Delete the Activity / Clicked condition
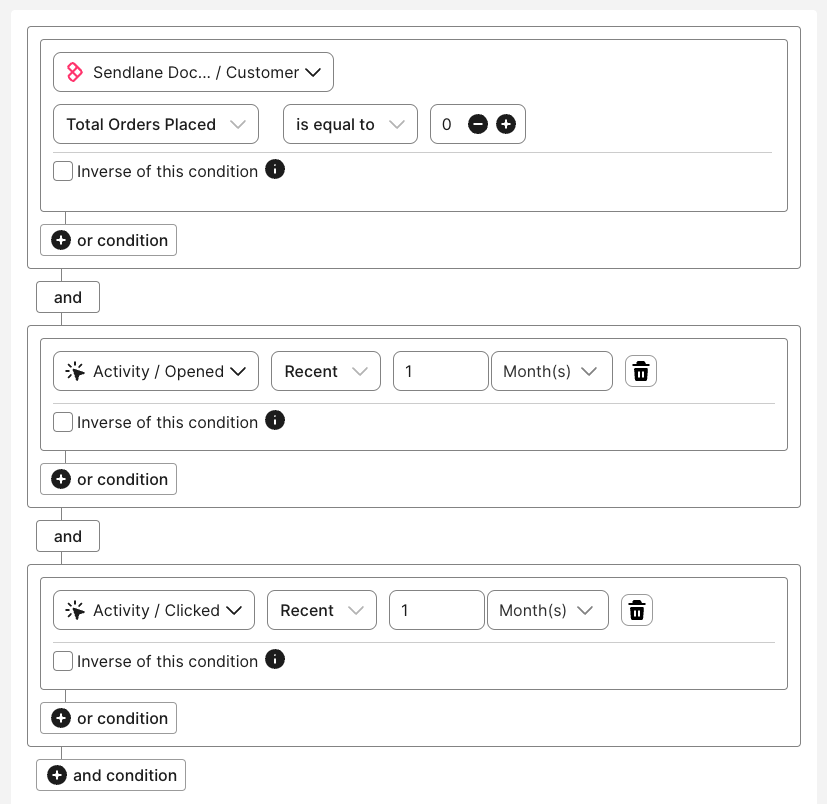This screenshot has width=827, height=804. 637,610
